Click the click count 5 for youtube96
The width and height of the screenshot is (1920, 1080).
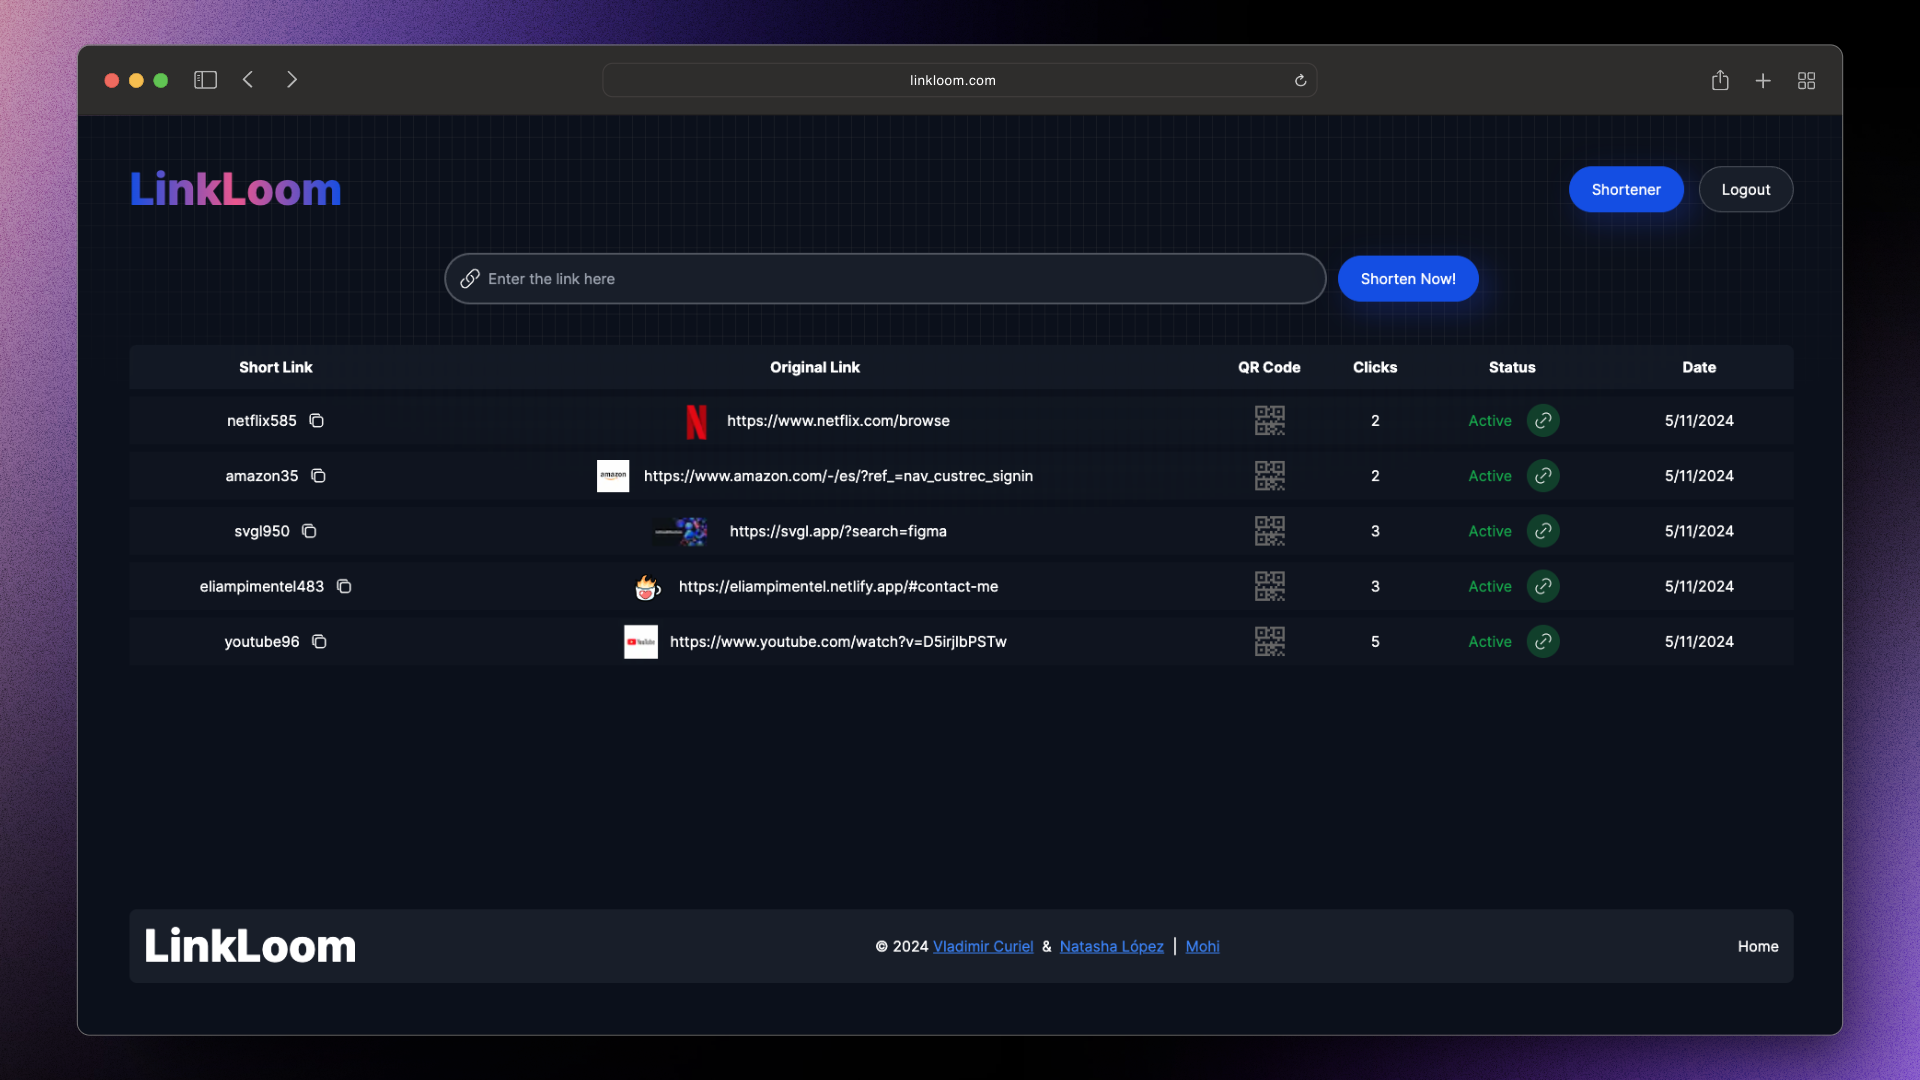(1375, 641)
